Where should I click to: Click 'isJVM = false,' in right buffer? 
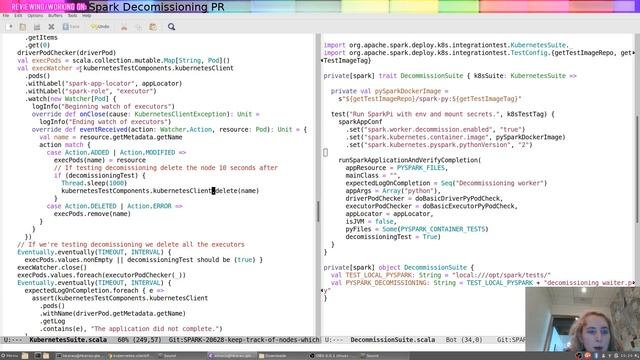371,222
